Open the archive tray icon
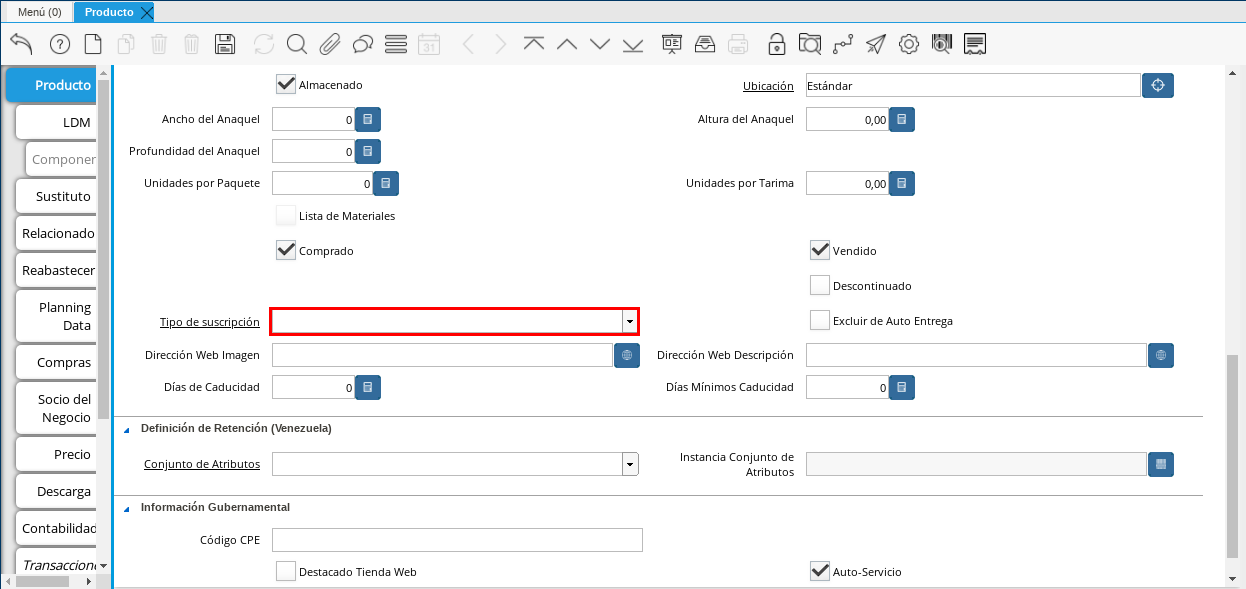The height and width of the screenshot is (589, 1246). tap(704, 44)
